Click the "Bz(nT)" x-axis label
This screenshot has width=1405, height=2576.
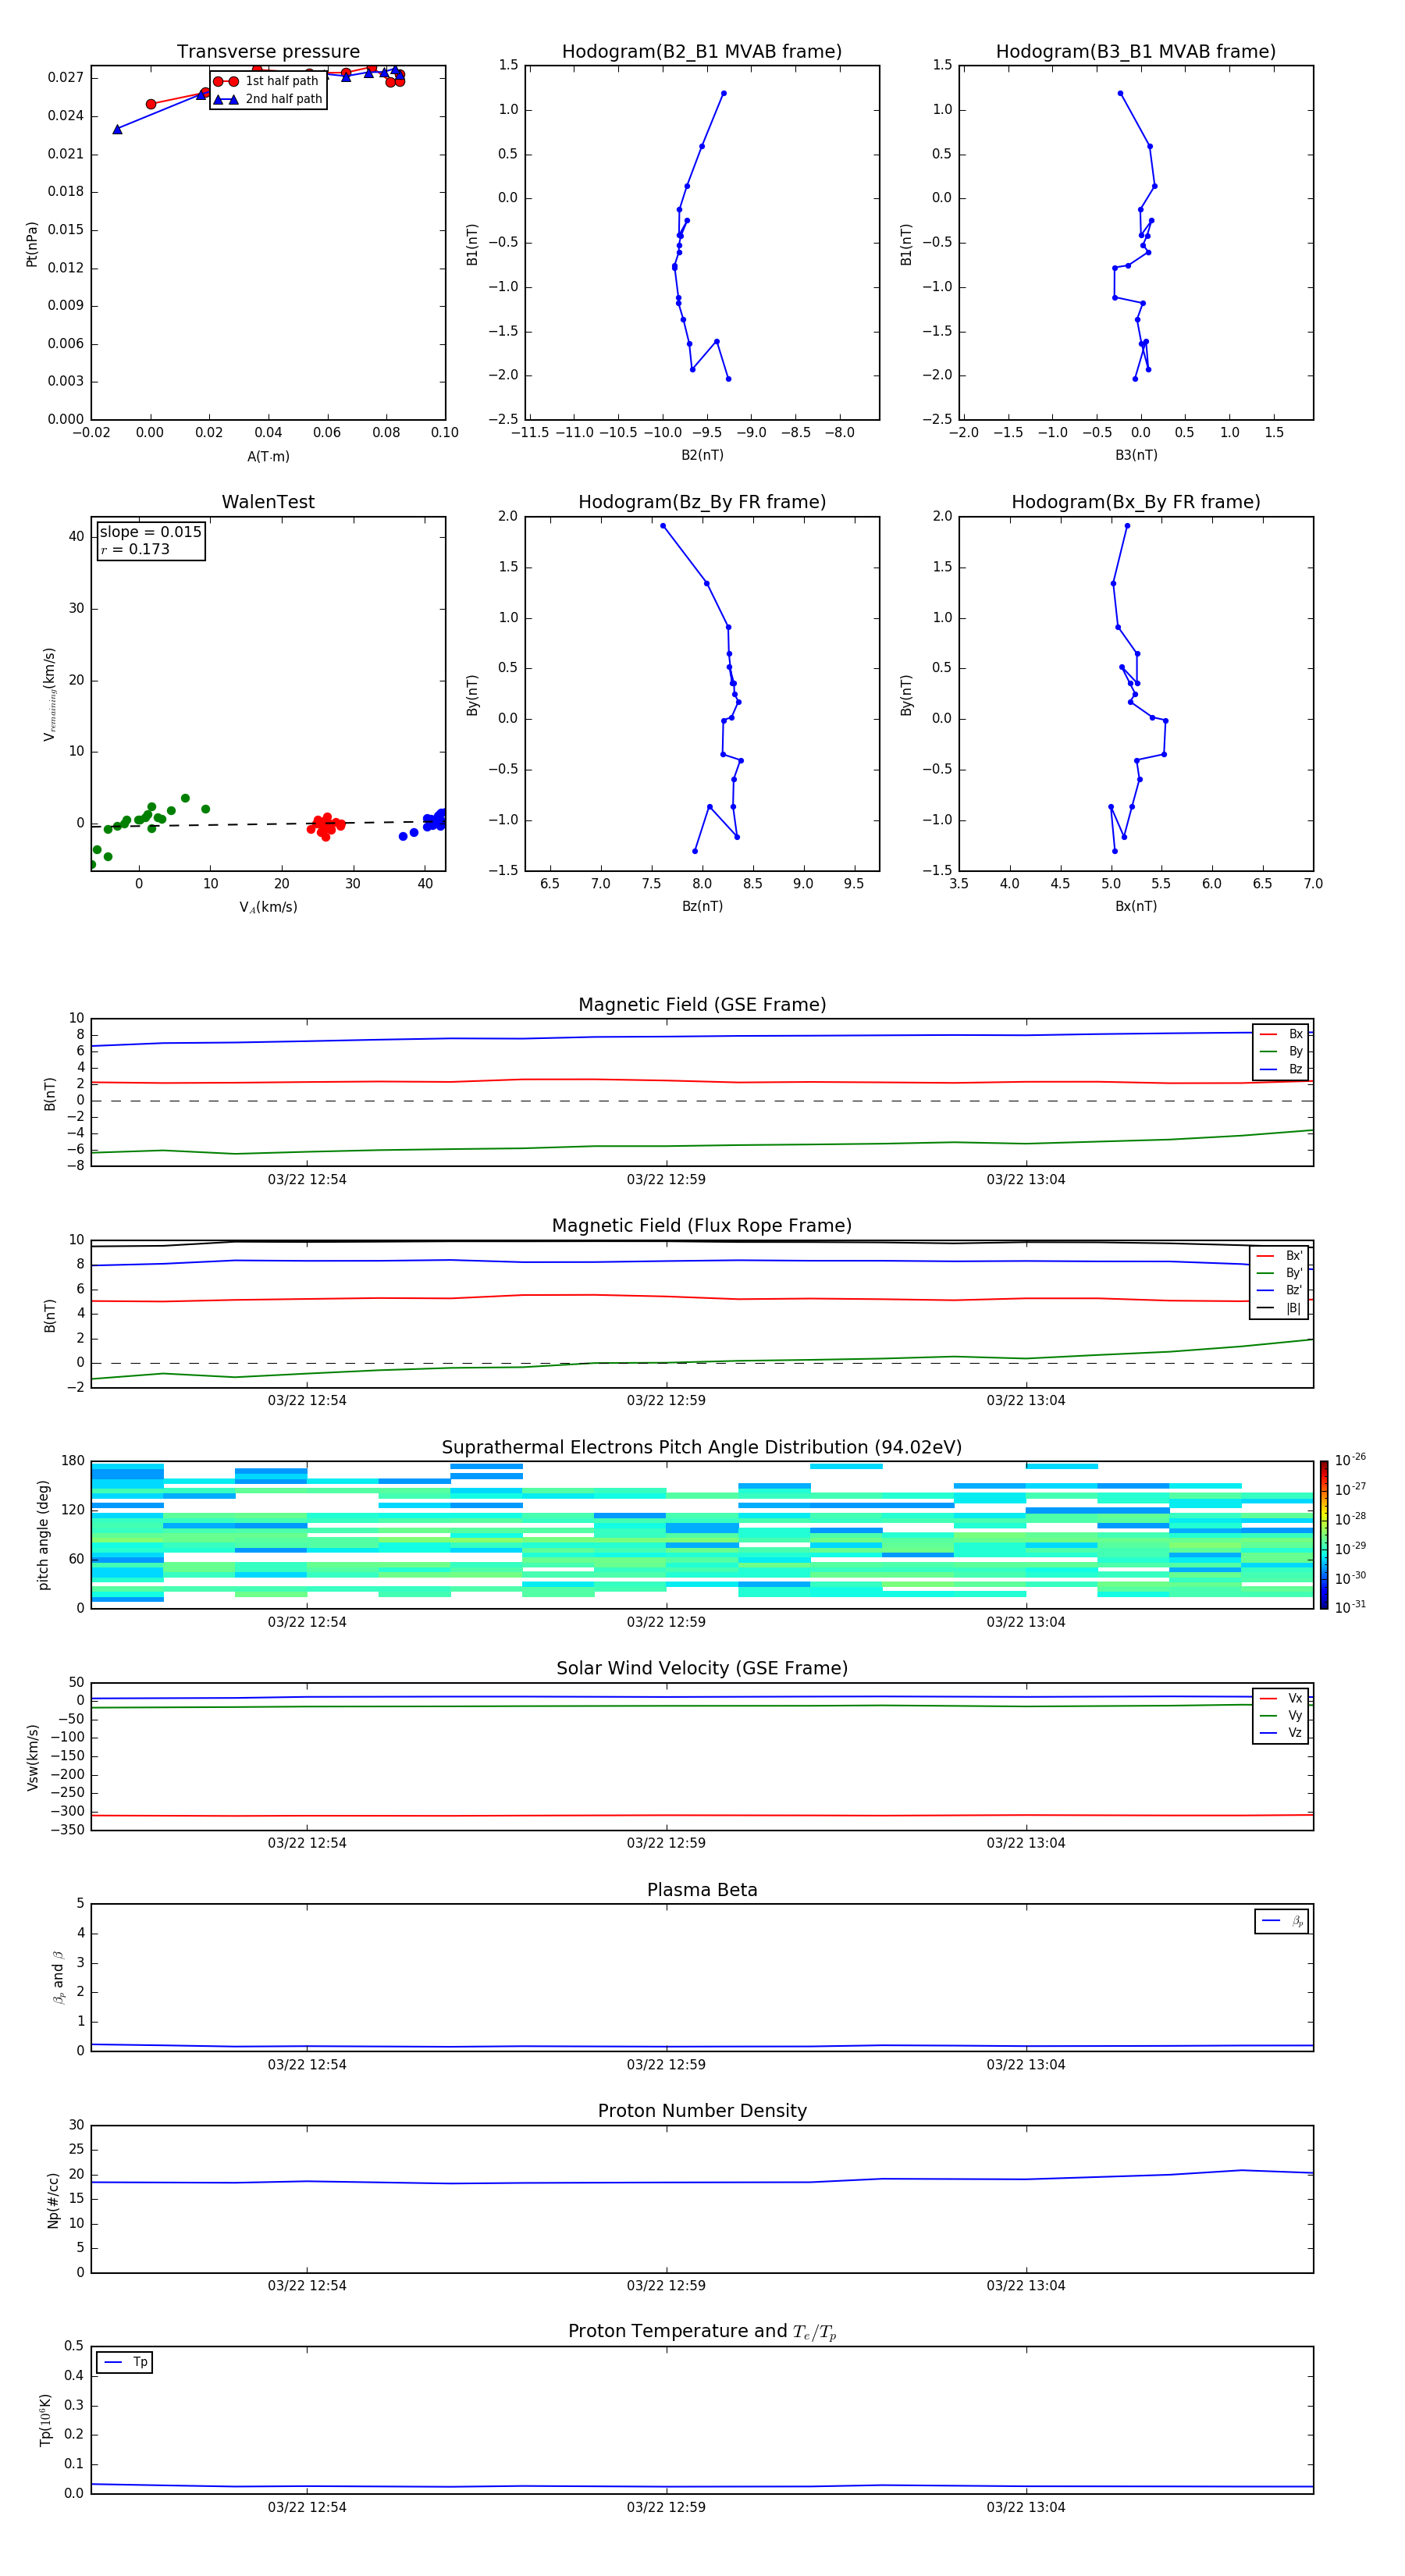[702, 906]
